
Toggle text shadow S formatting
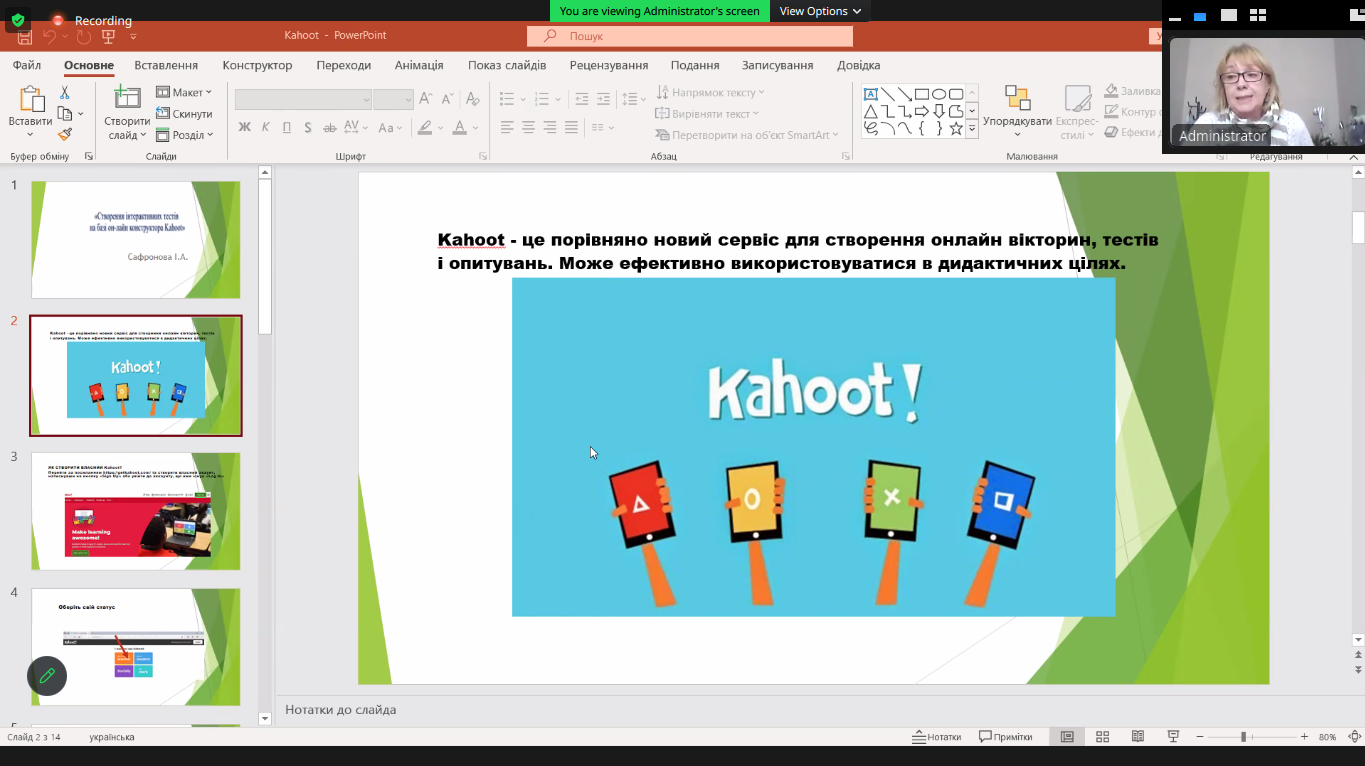pos(308,127)
